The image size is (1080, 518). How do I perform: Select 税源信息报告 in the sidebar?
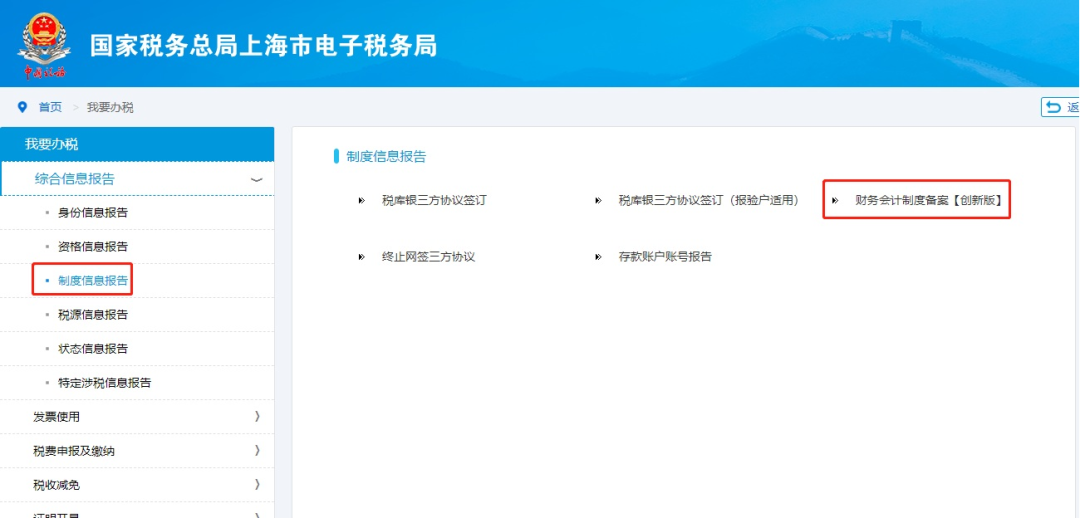coord(92,315)
